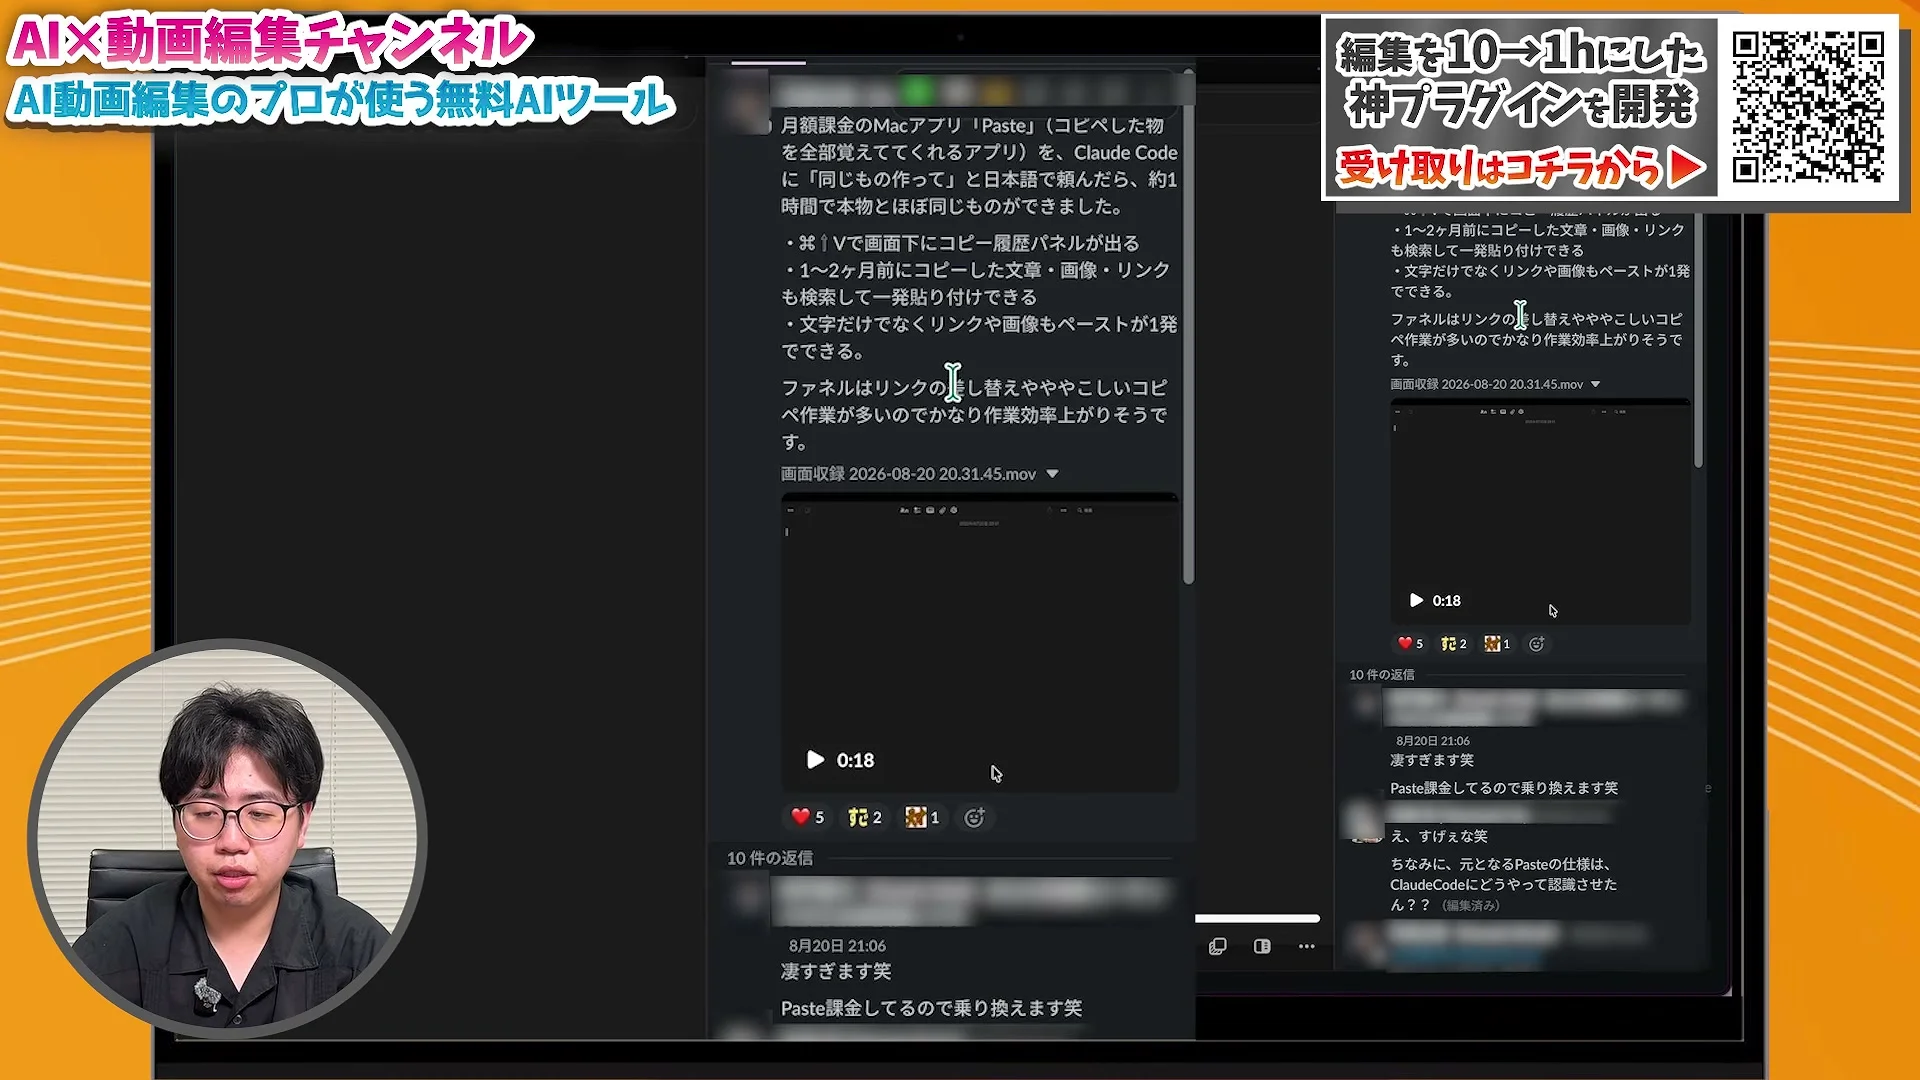Viewport: 1920px width, 1080px height.
Task: Select the '凄すぎます笑' reply in the right panel
Action: click(1432, 760)
